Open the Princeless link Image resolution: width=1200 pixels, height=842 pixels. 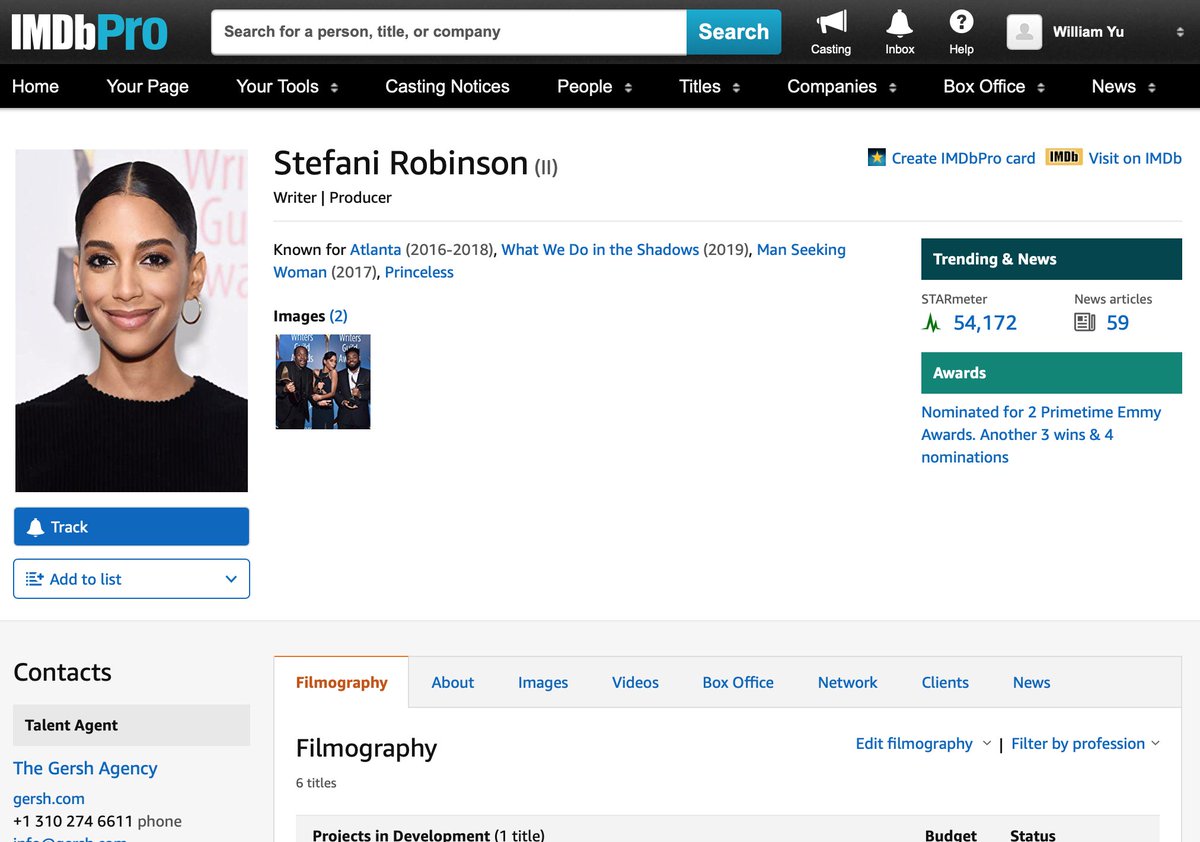coord(419,272)
